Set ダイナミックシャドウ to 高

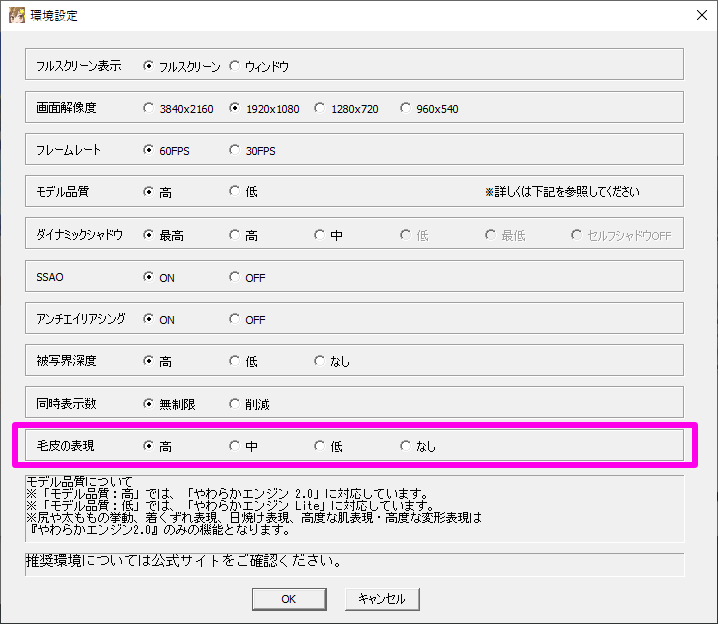point(235,235)
